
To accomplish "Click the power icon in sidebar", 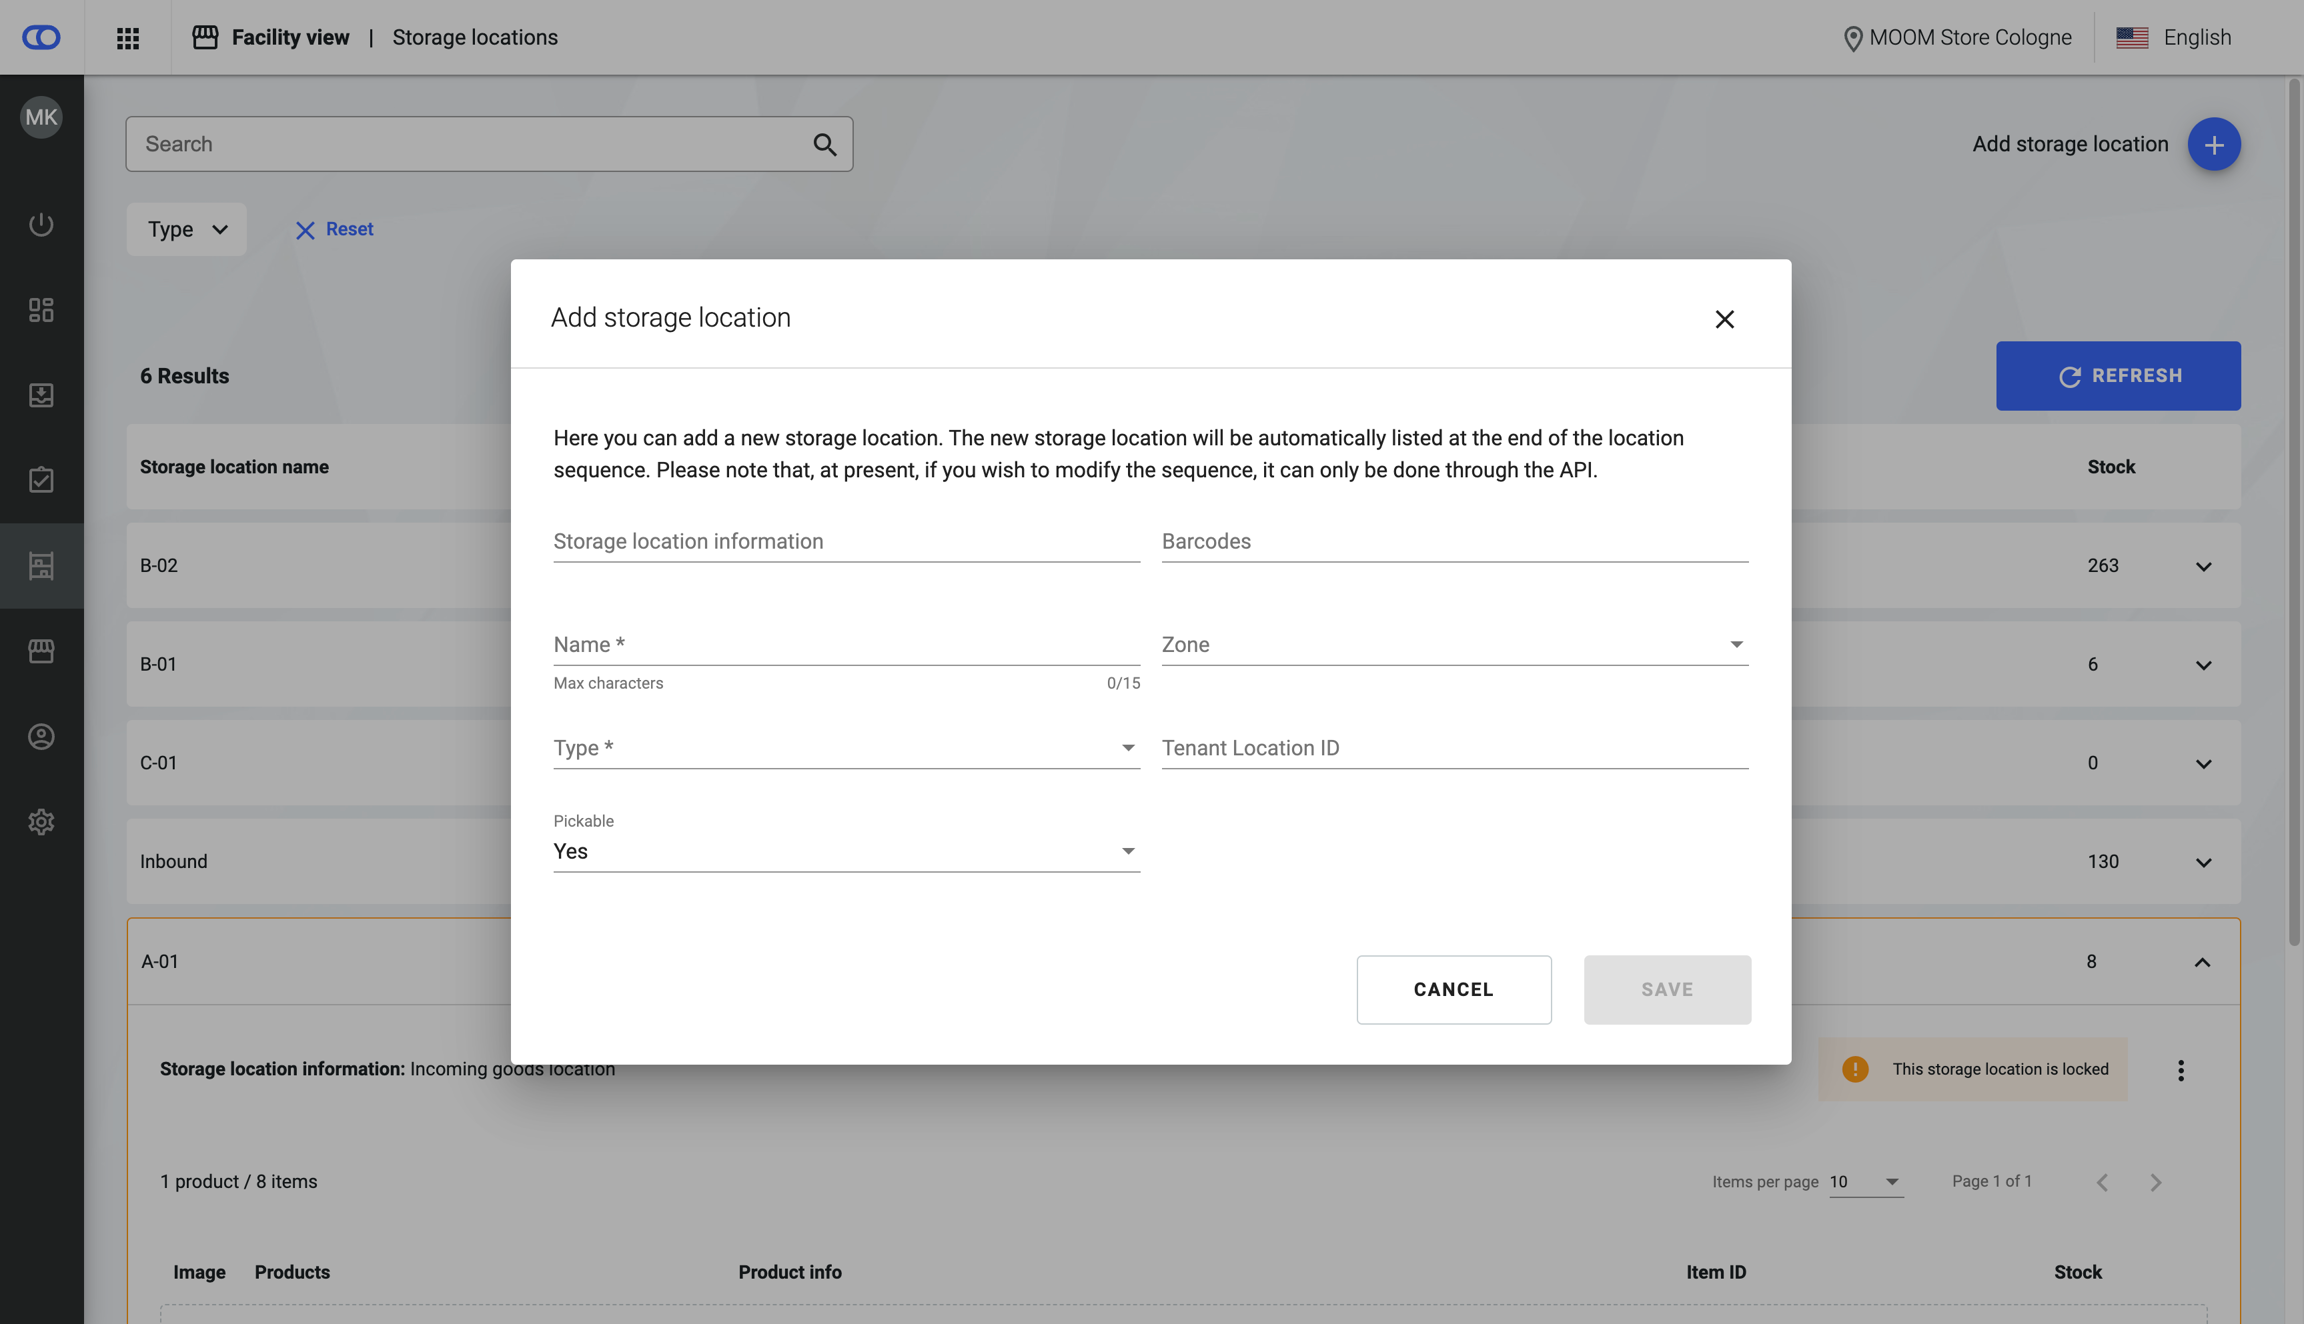I will 41,224.
